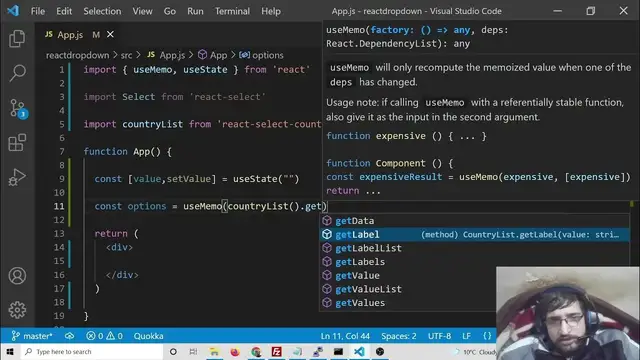The width and height of the screenshot is (640, 360).
Task: Open the View menu
Action: click(142, 11)
